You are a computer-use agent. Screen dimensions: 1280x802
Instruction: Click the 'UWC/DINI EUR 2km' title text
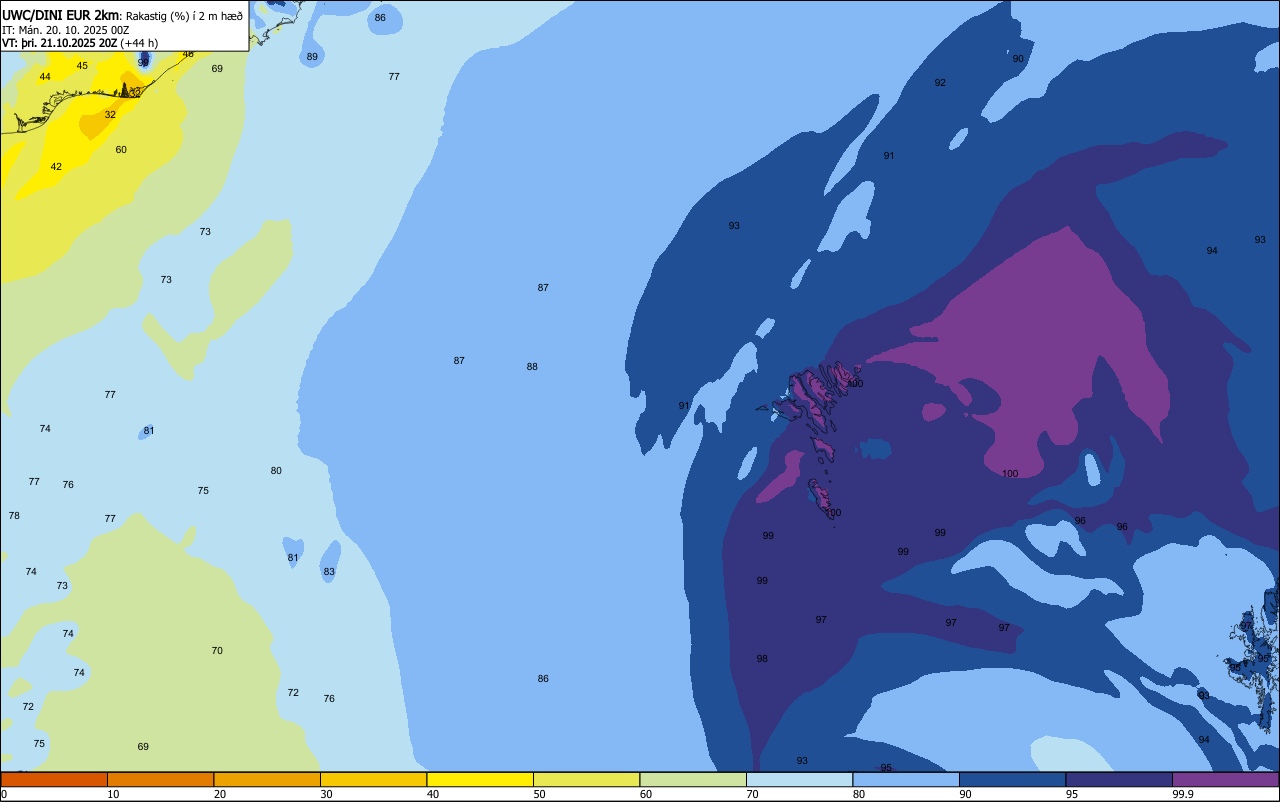pos(61,15)
